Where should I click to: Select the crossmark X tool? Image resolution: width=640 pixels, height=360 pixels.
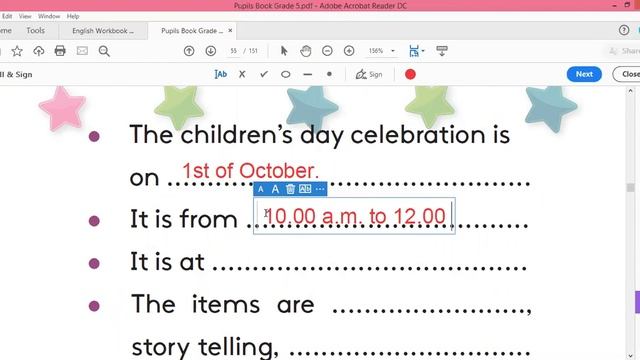click(242, 74)
